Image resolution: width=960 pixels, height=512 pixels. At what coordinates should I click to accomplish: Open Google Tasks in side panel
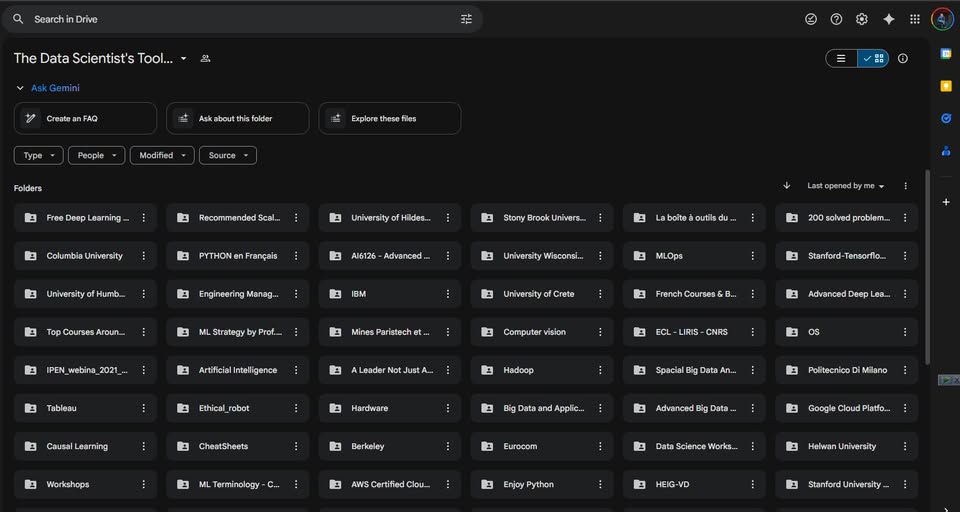pos(946,119)
